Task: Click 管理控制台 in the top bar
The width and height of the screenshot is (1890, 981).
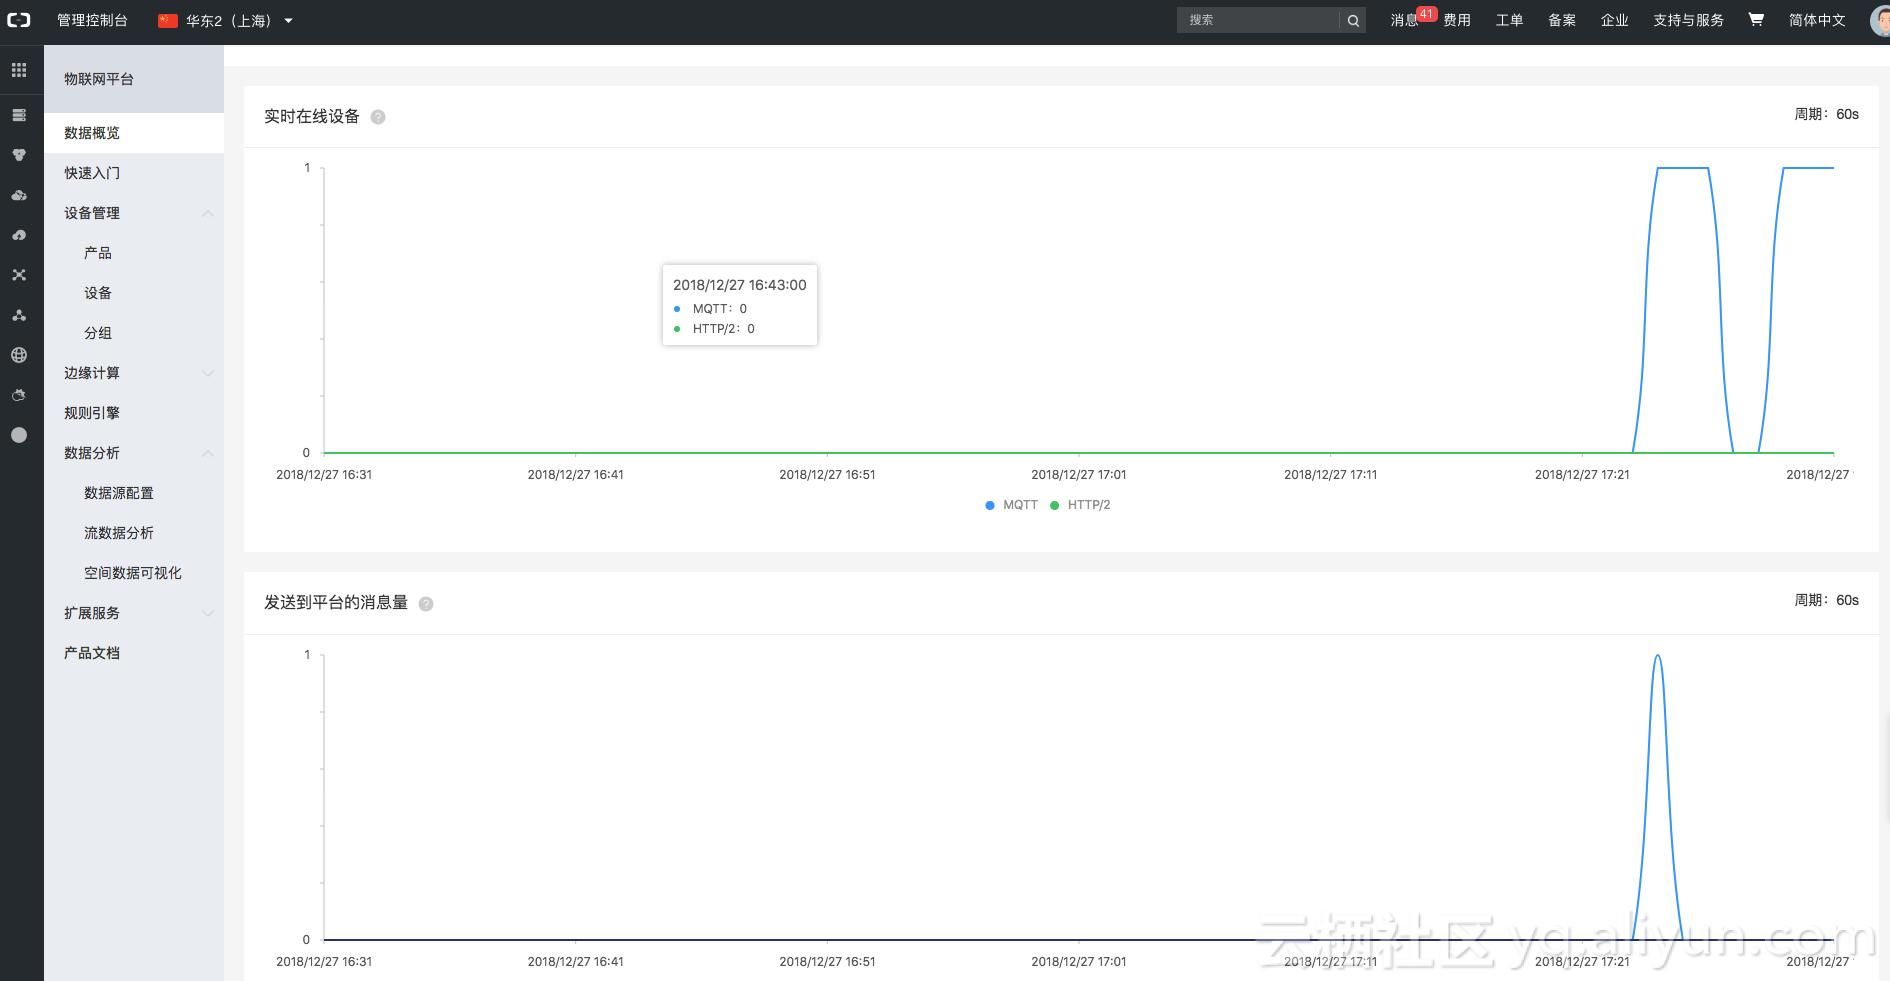Action: click(92, 20)
